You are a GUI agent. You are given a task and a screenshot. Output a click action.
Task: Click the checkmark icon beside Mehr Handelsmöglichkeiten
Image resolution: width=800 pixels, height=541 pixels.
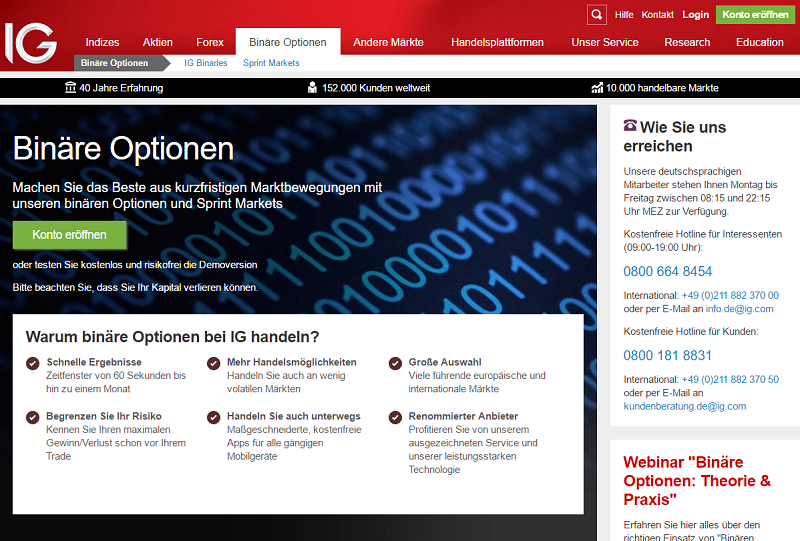click(213, 363)
